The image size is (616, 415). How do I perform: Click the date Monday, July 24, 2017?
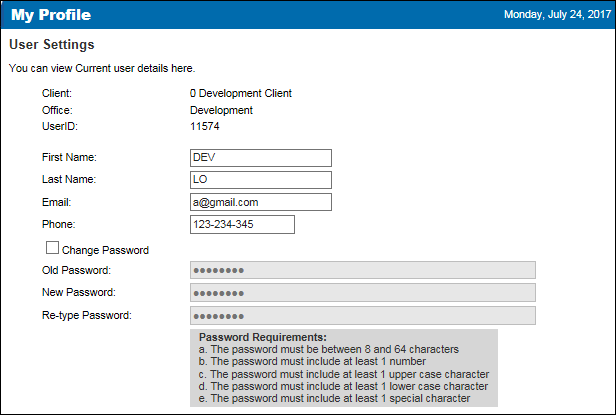(x=557, y=15)
